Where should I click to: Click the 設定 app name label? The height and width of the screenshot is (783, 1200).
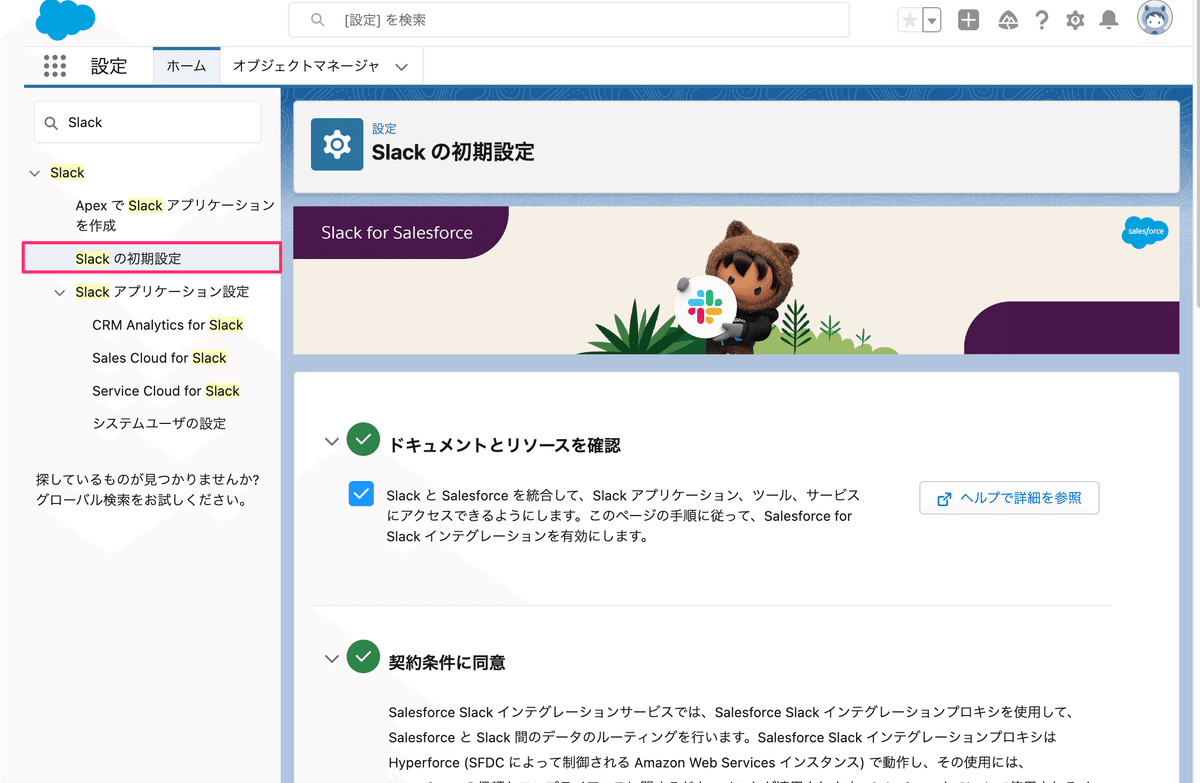point(109,66)
